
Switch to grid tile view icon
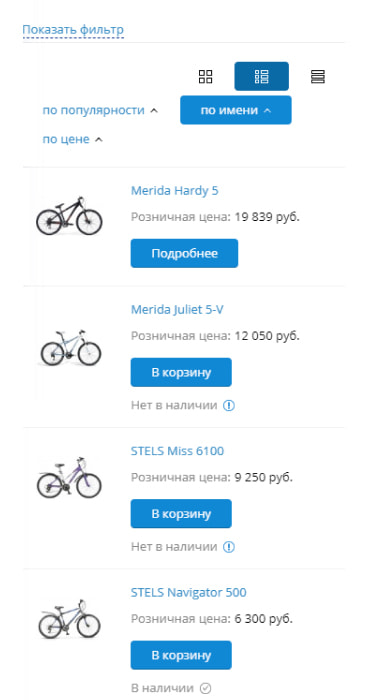[205, 76]
